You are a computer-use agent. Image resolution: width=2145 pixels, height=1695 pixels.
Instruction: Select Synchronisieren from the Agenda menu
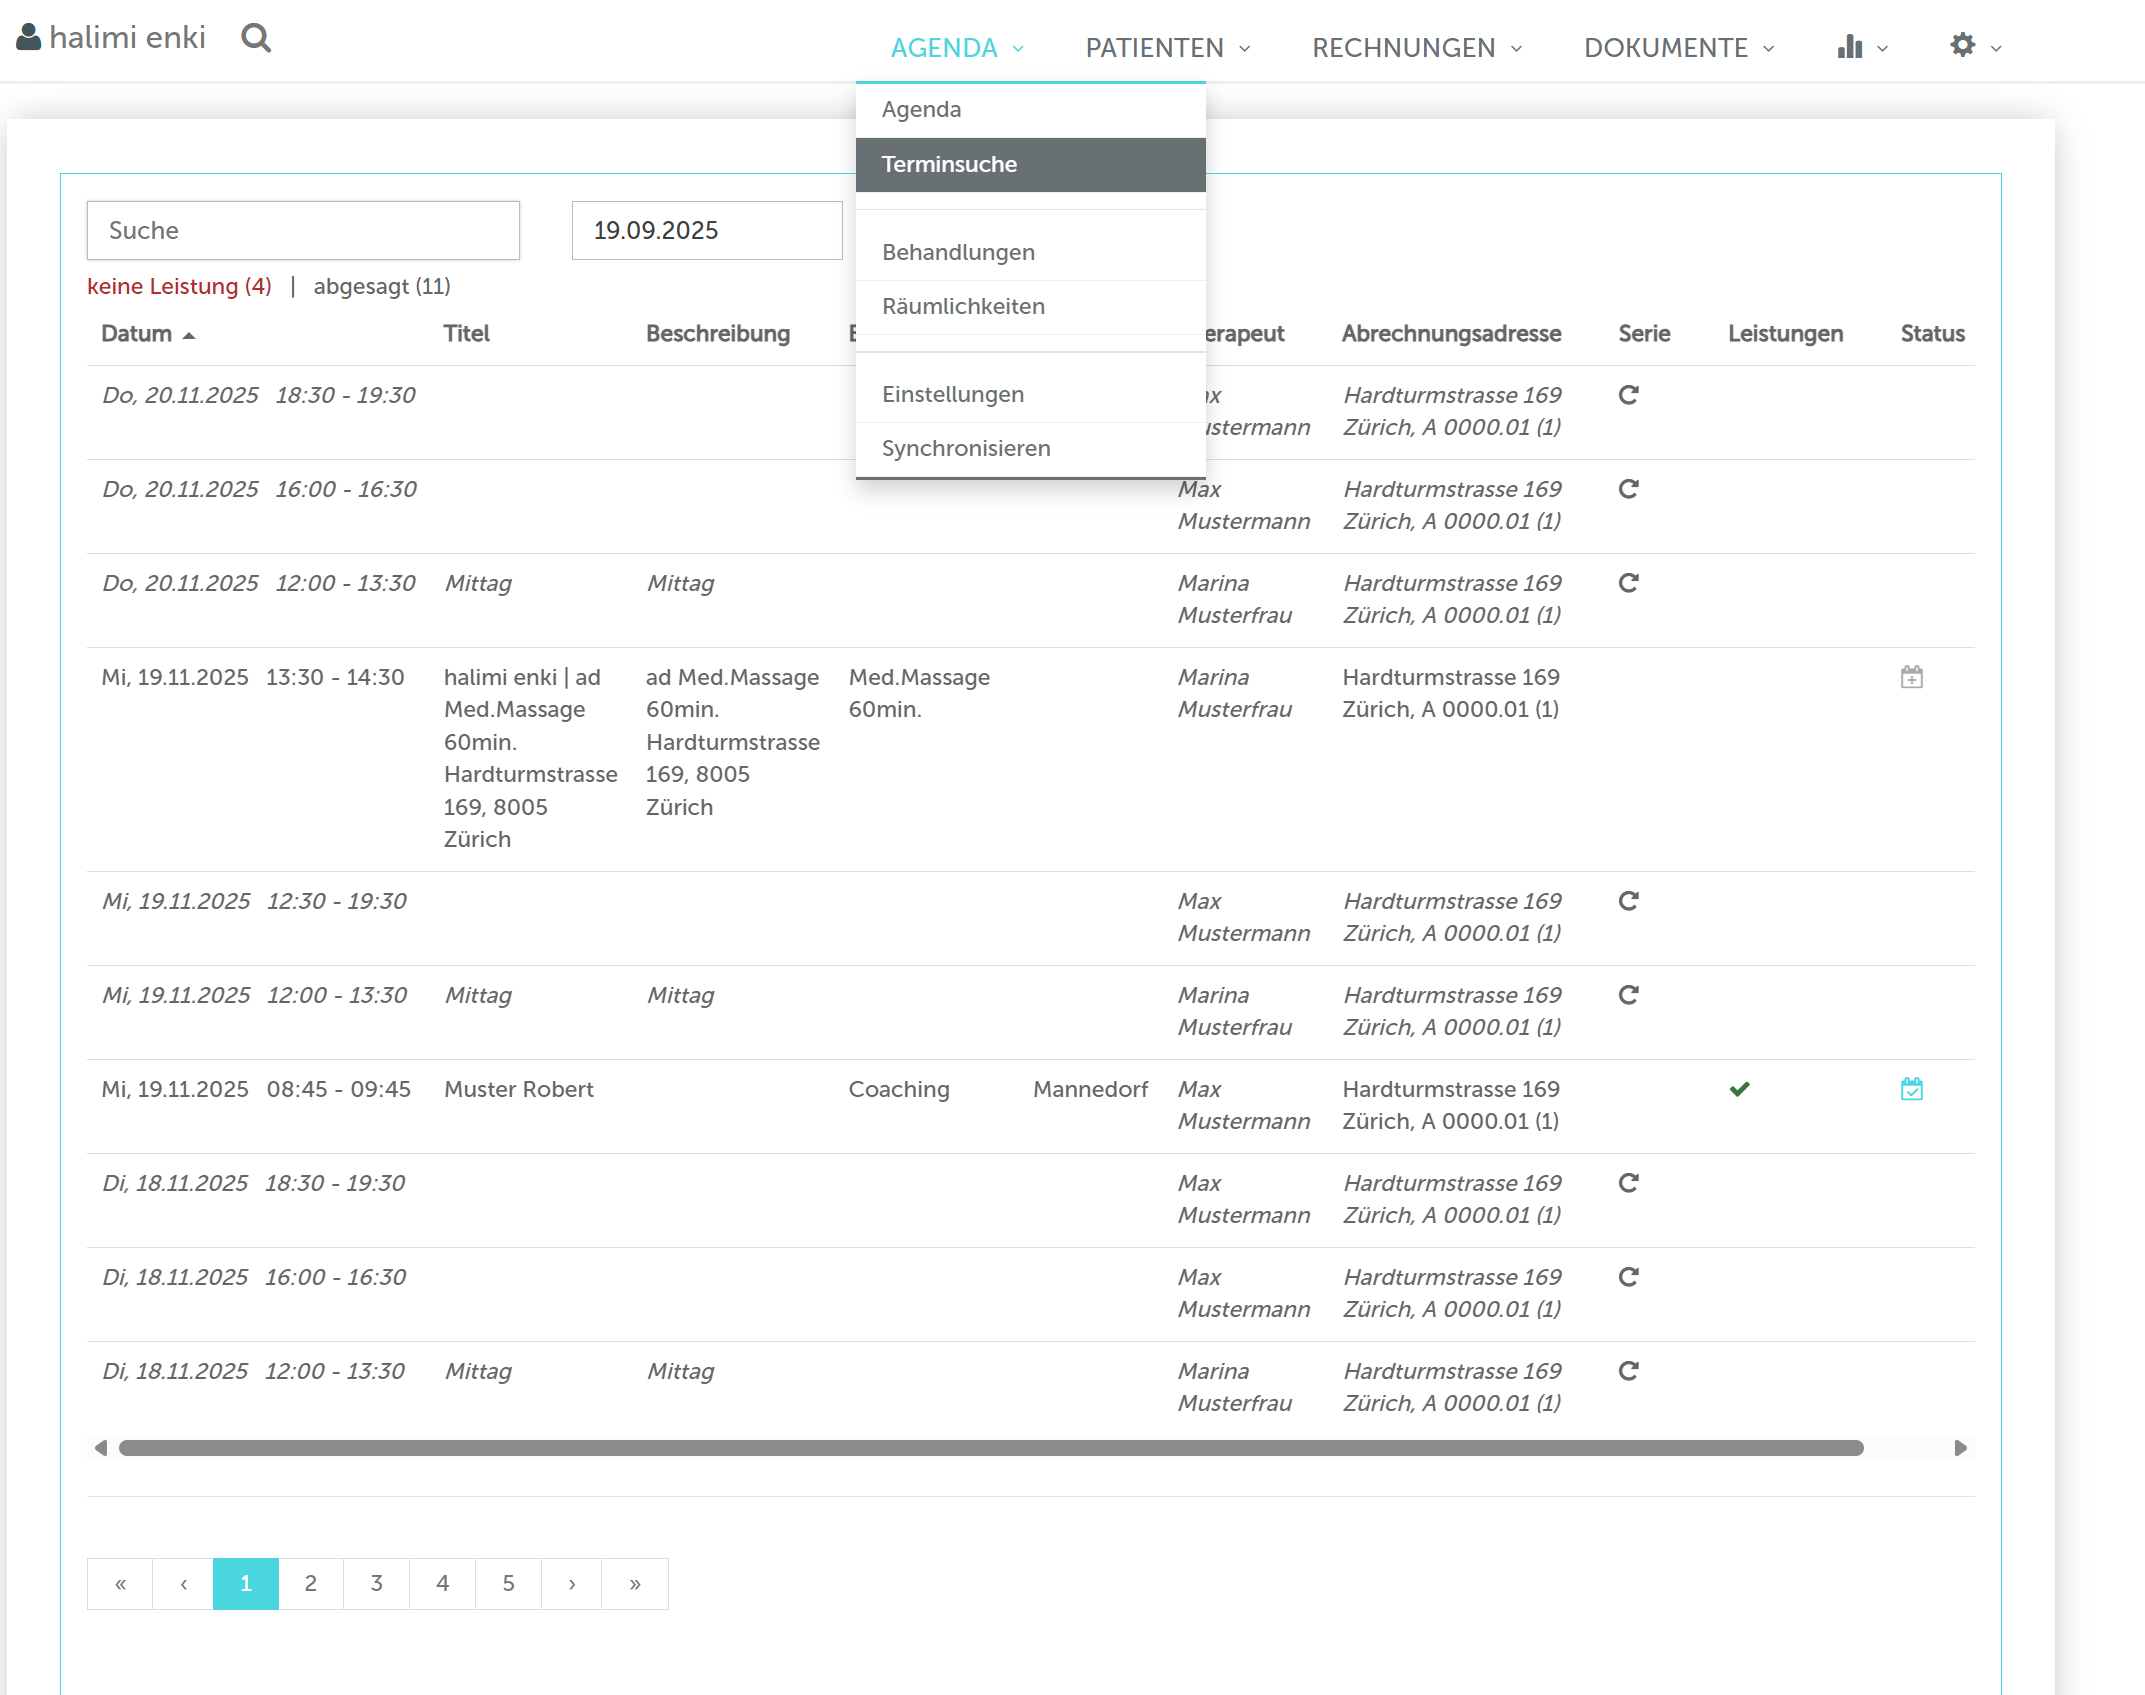[965, 448]
